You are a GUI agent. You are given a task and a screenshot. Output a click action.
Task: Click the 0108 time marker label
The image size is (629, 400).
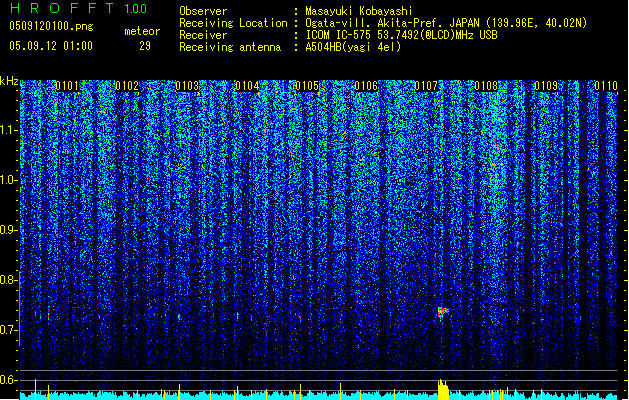point(486,86)
